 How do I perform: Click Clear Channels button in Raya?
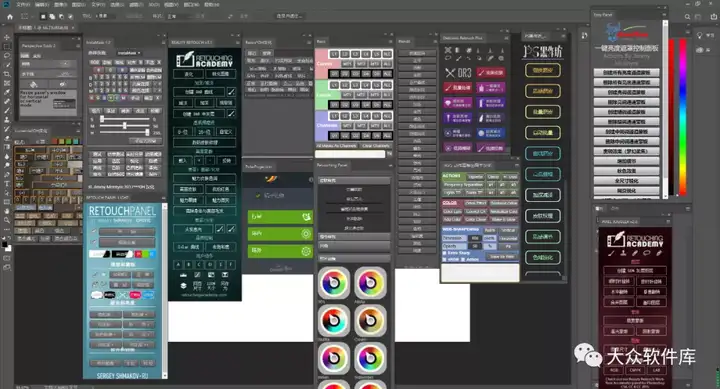point(376,146)
